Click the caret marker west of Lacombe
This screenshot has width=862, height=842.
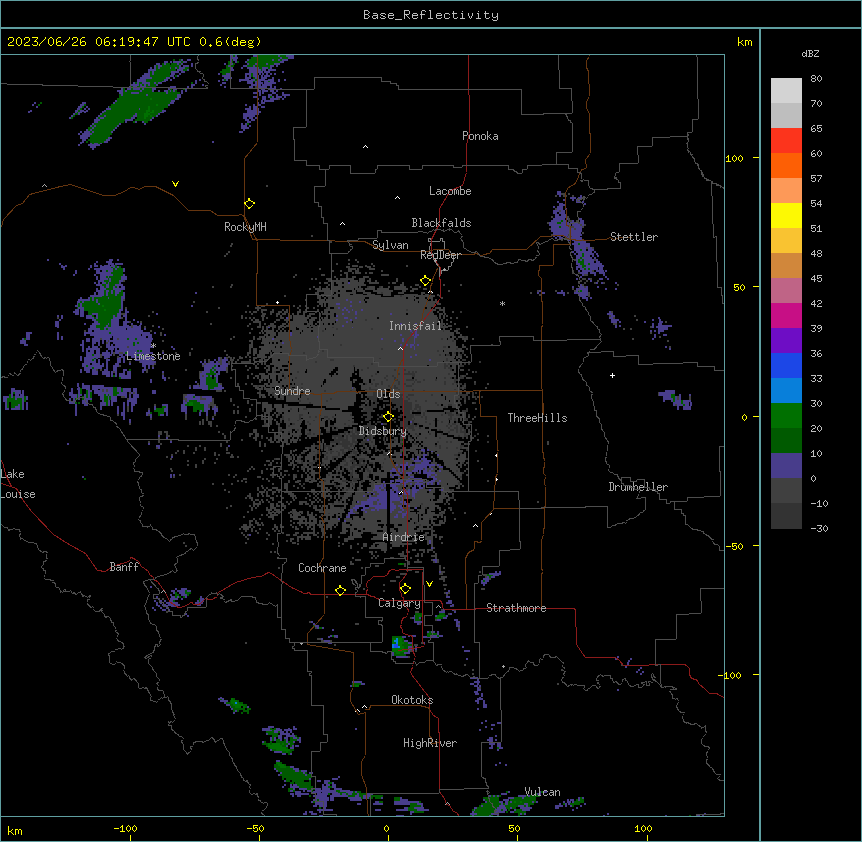coord(397,198)
